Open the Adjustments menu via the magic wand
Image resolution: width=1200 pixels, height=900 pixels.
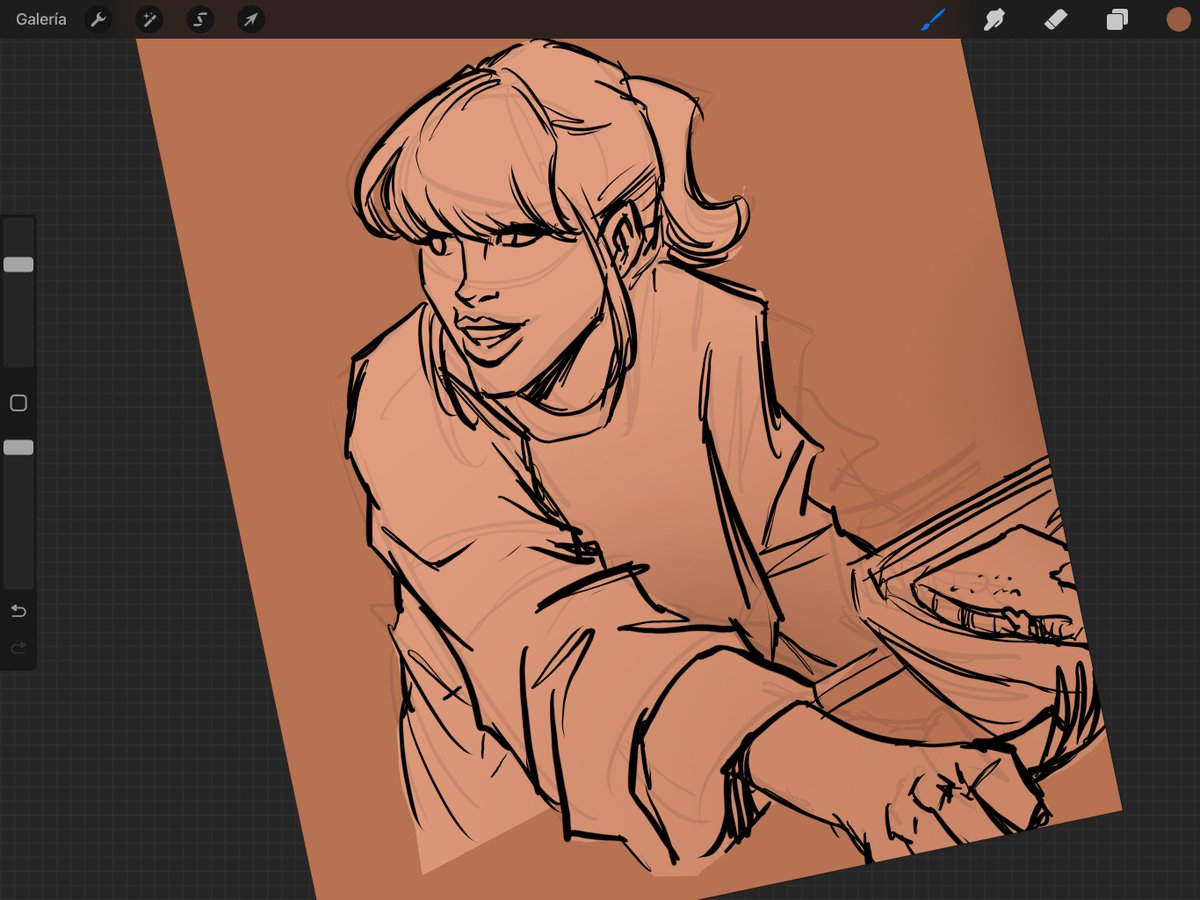click(149, 19)
